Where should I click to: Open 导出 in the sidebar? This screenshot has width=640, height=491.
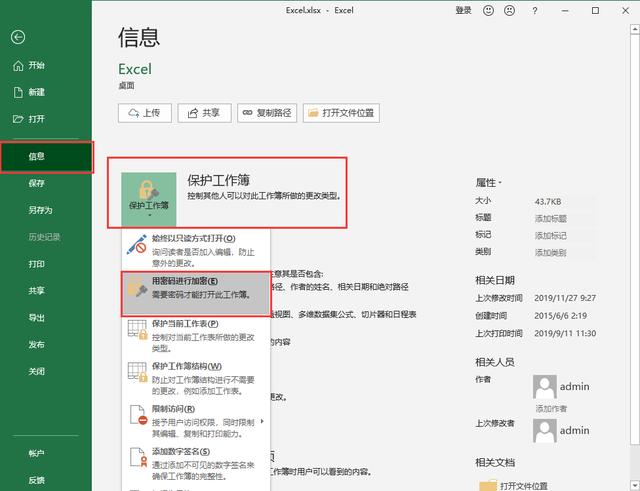point(47,318)
